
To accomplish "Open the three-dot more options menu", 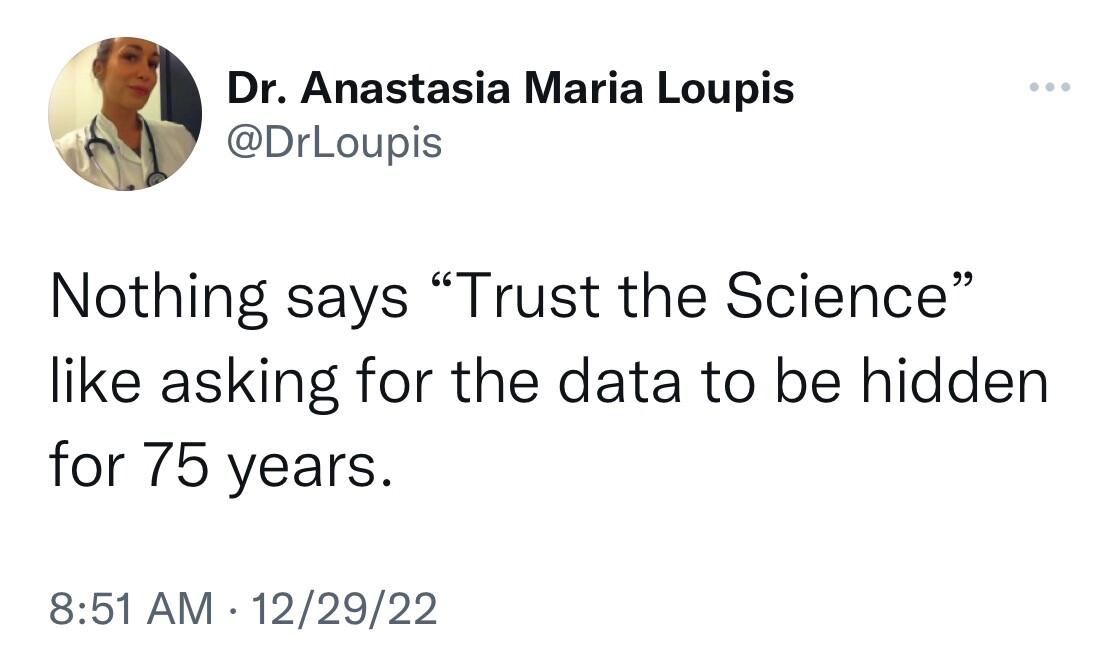I will coord(1050,87).
